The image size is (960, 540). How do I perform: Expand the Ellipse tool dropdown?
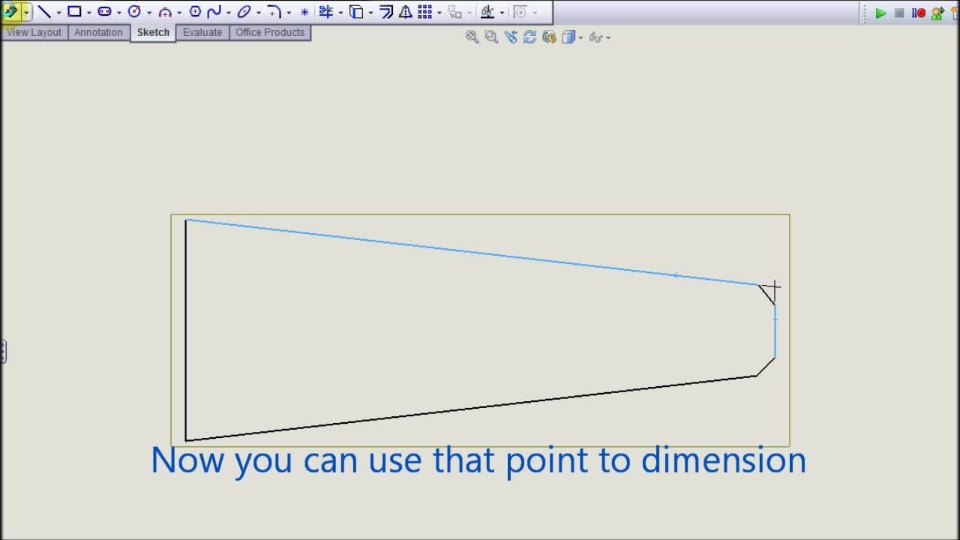(258, 12)
